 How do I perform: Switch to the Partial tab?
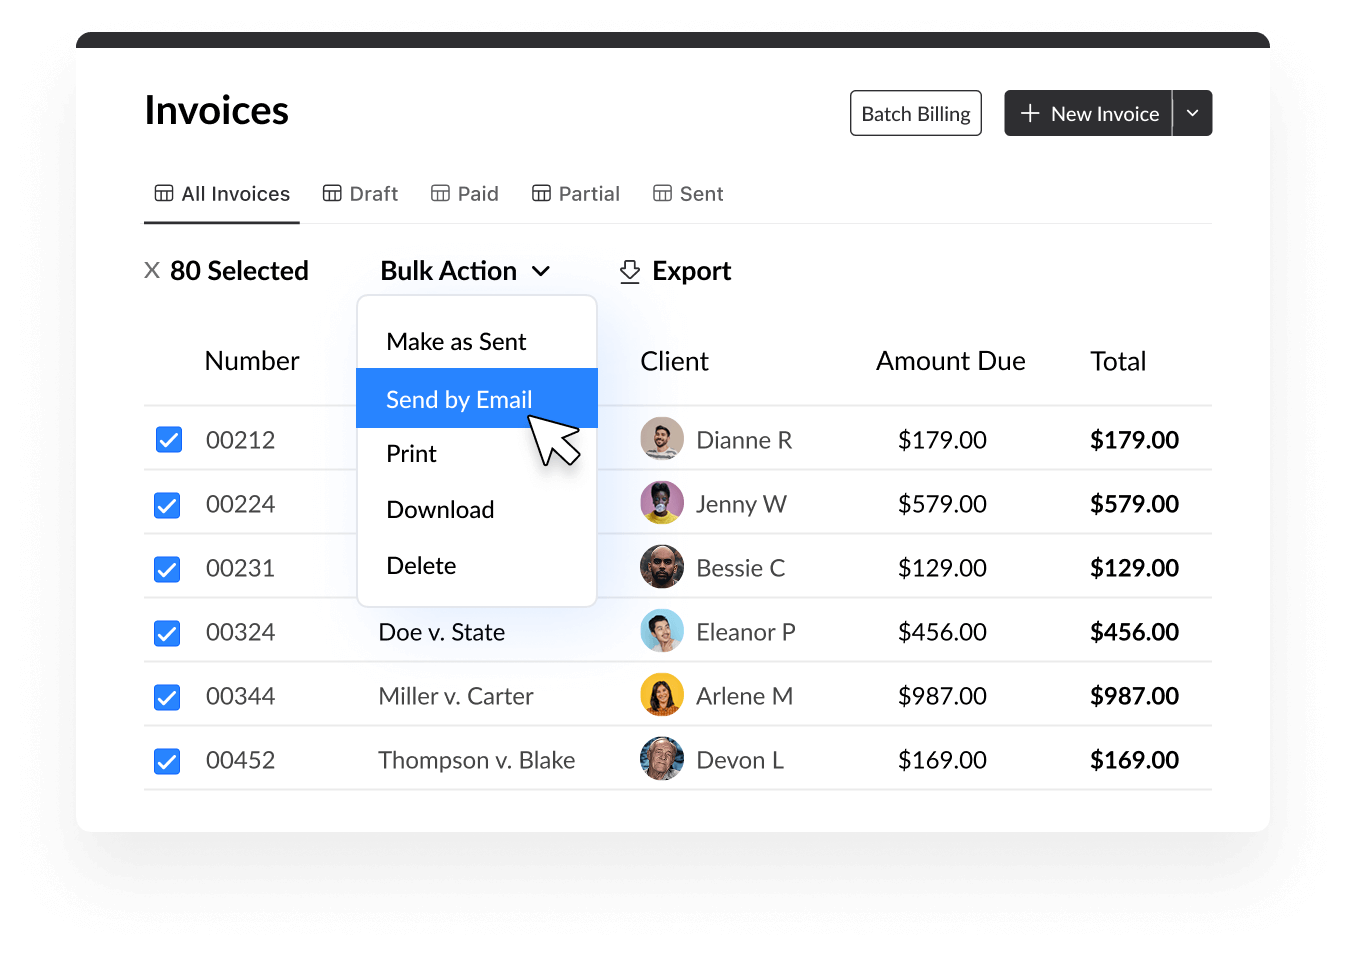pyautogui.click(x=576, y=194)
